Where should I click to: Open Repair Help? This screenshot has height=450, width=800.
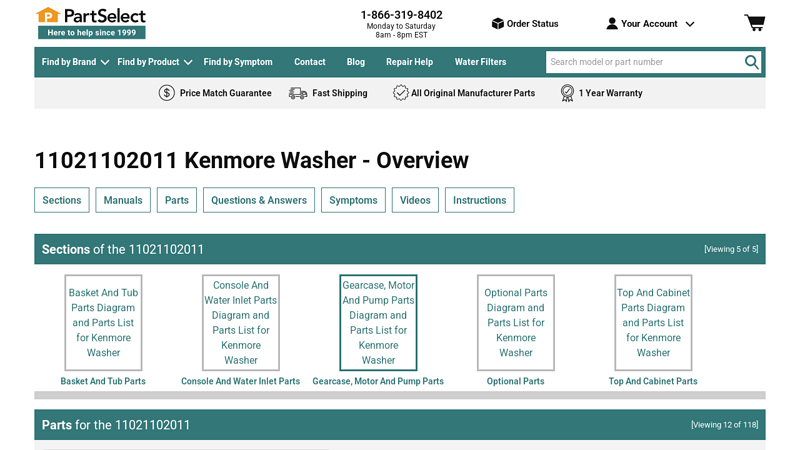(x=409, y=62)
